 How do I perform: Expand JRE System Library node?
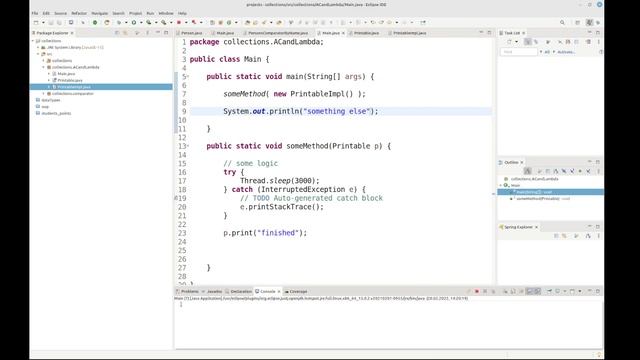point(38,47)
